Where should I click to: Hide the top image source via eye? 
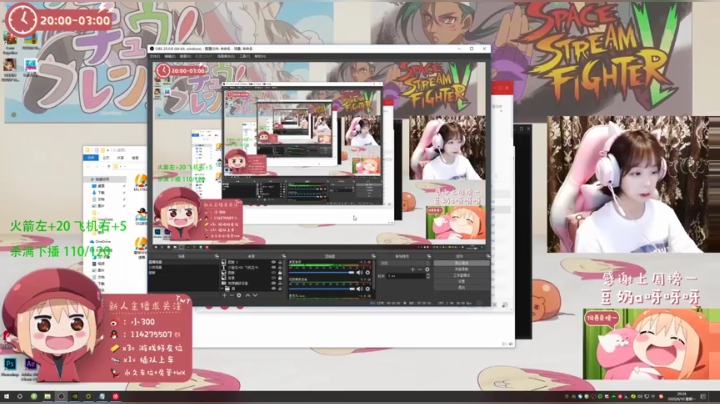point(273,262)
